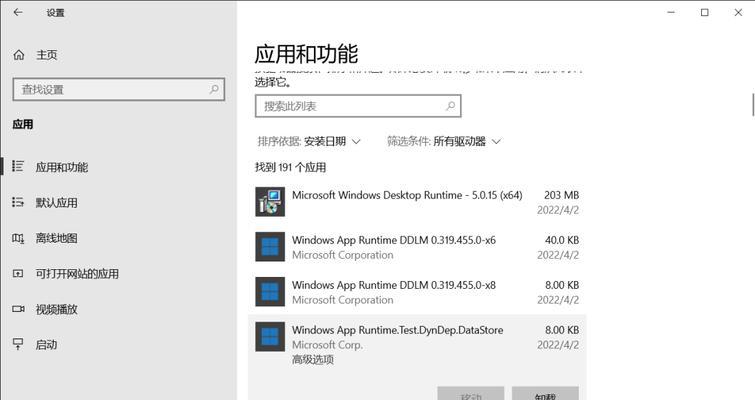Click the home icon beside 主页

19,55
